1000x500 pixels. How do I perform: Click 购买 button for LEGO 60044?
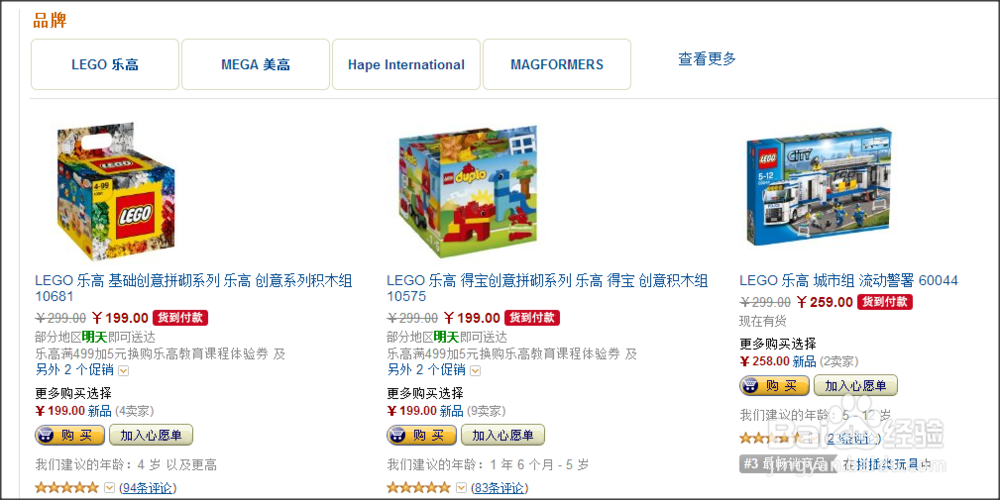(774, 386)
